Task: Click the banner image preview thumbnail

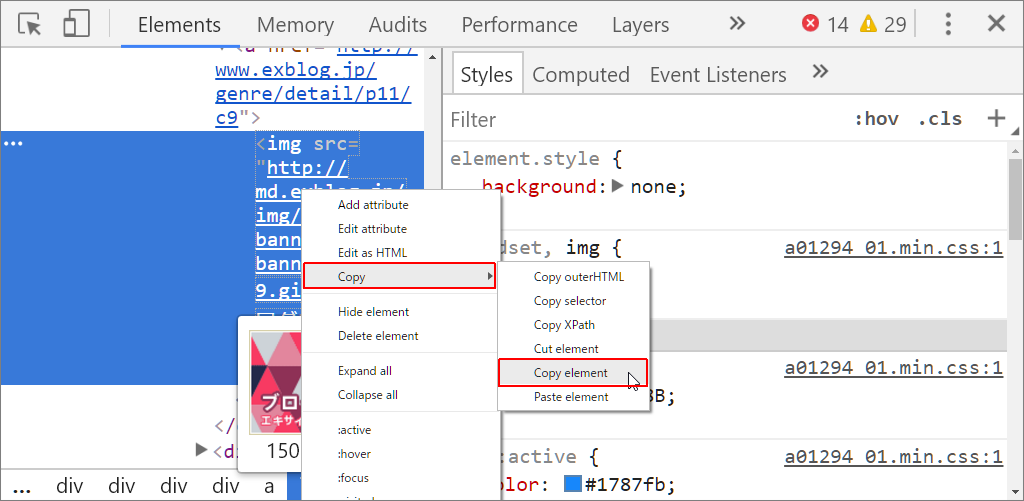Action: click(x=274, y=381)
